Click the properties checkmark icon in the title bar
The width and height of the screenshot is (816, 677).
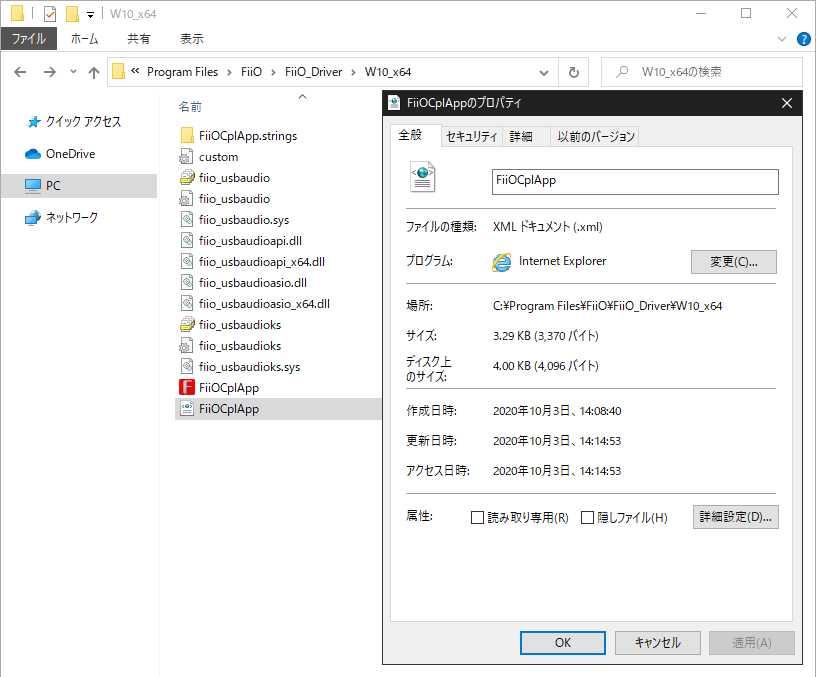tap(50, 14)
